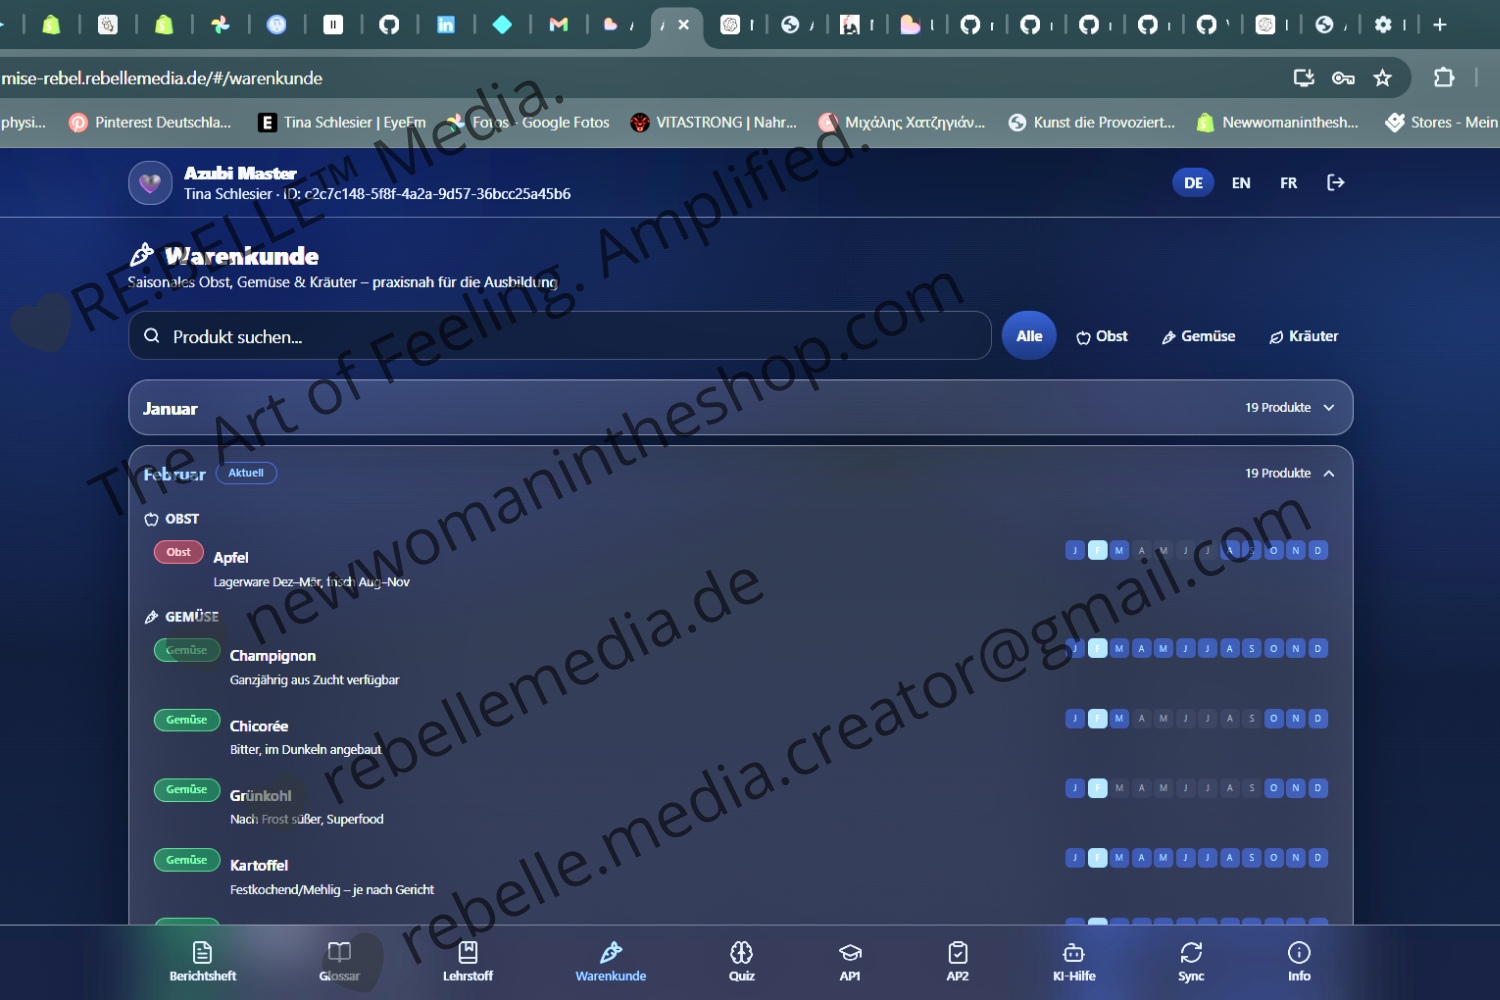Filter products by Obst
This screenshot has width=1500, height=1000.
pos(1101,335)
